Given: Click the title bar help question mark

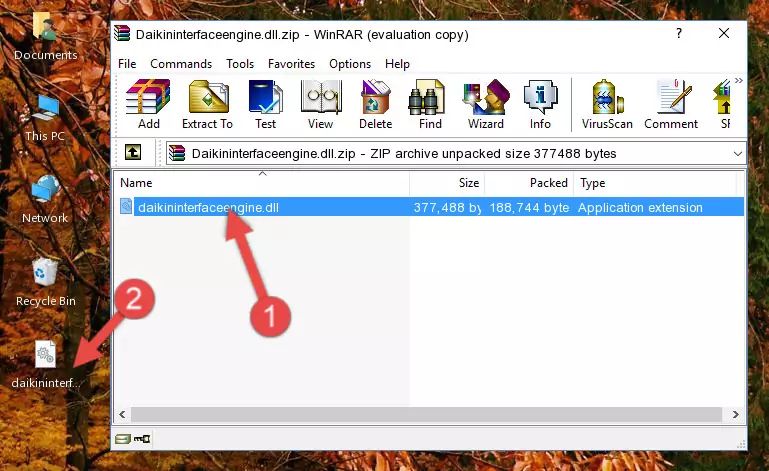Looking at the screenshot, I should 679,33.
